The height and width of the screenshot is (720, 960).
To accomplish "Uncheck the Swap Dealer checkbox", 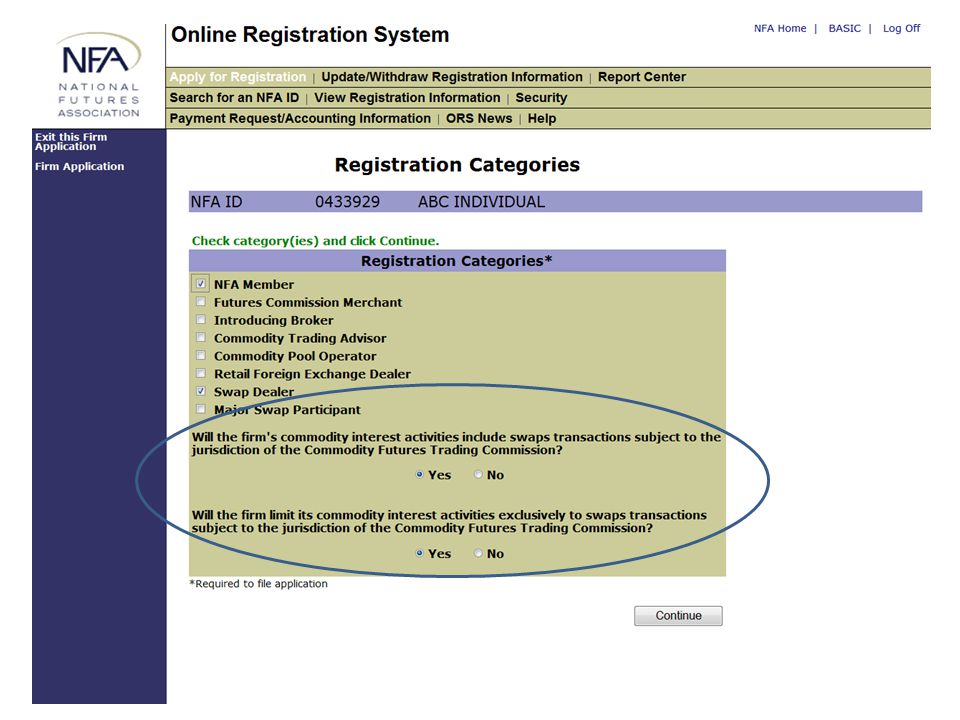I will [201, 391].
